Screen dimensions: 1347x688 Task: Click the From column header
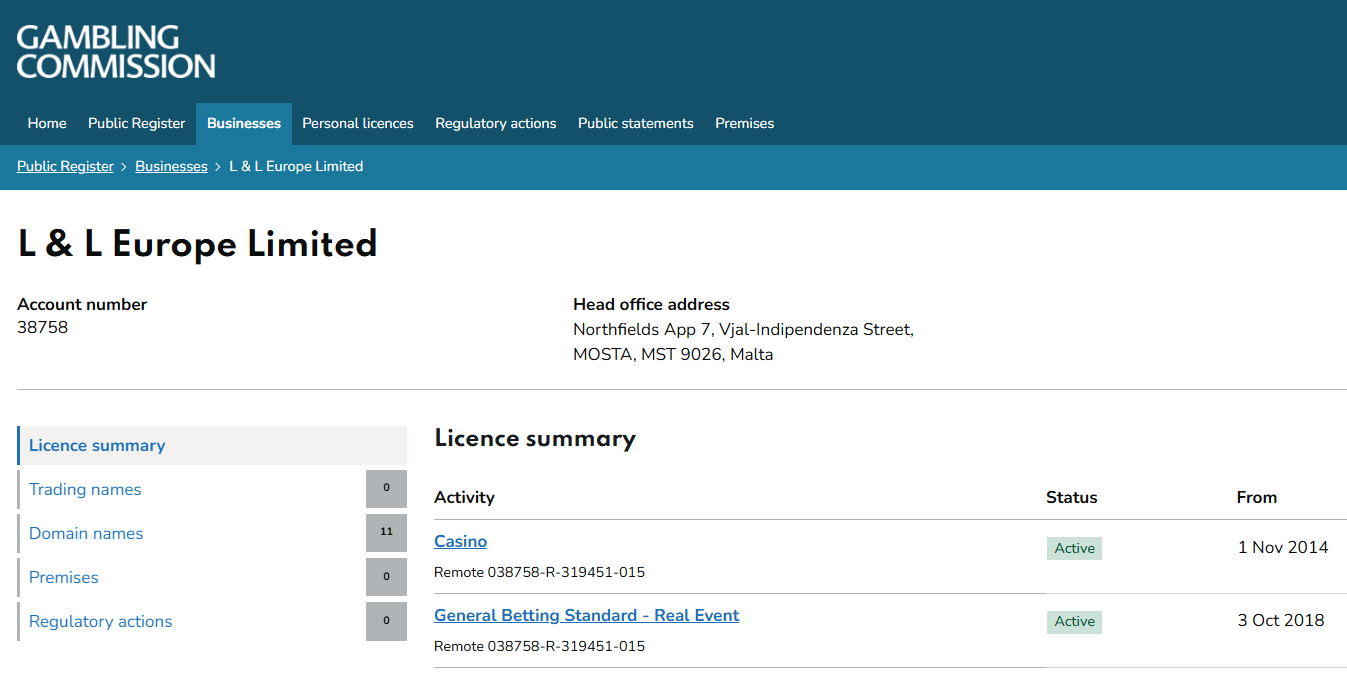point(1257,497)
